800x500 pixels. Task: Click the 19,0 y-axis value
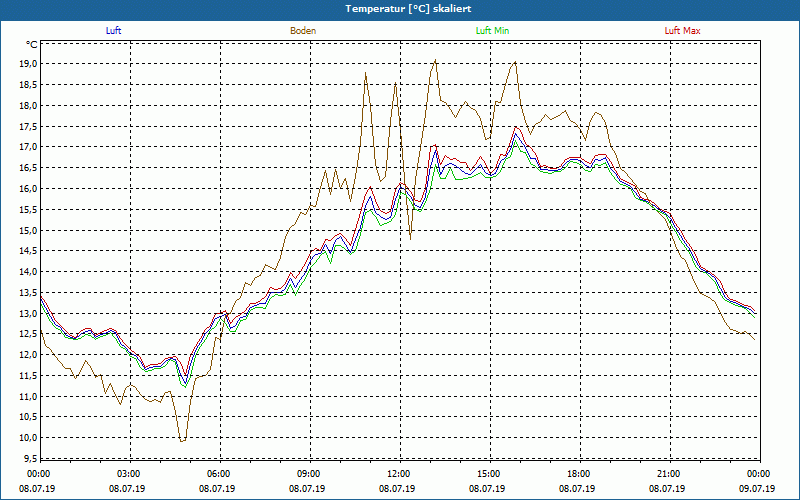point(28,64)
